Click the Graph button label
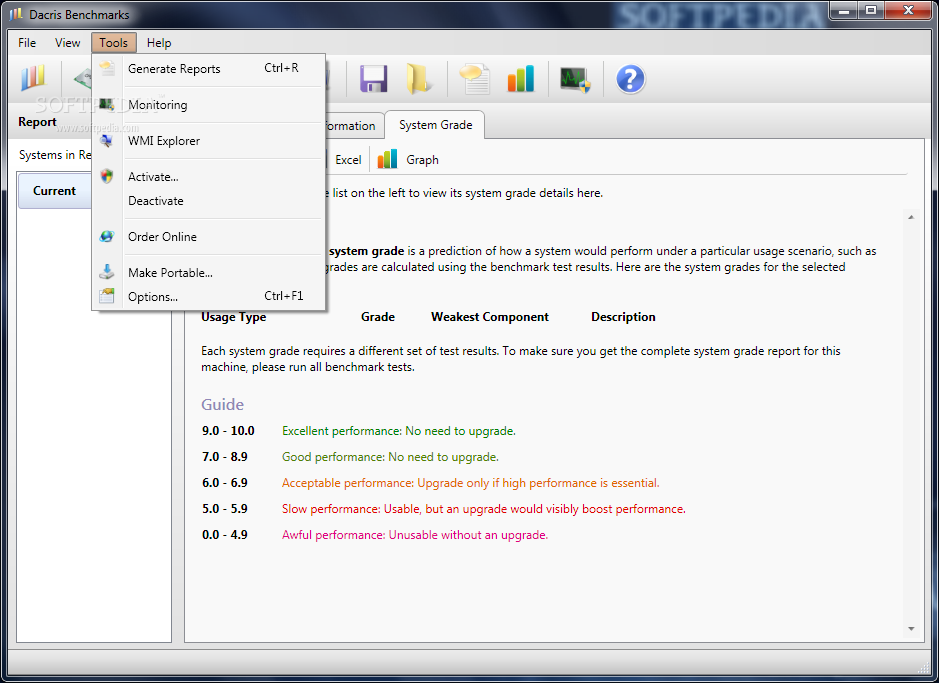 [x=422, y=160]
